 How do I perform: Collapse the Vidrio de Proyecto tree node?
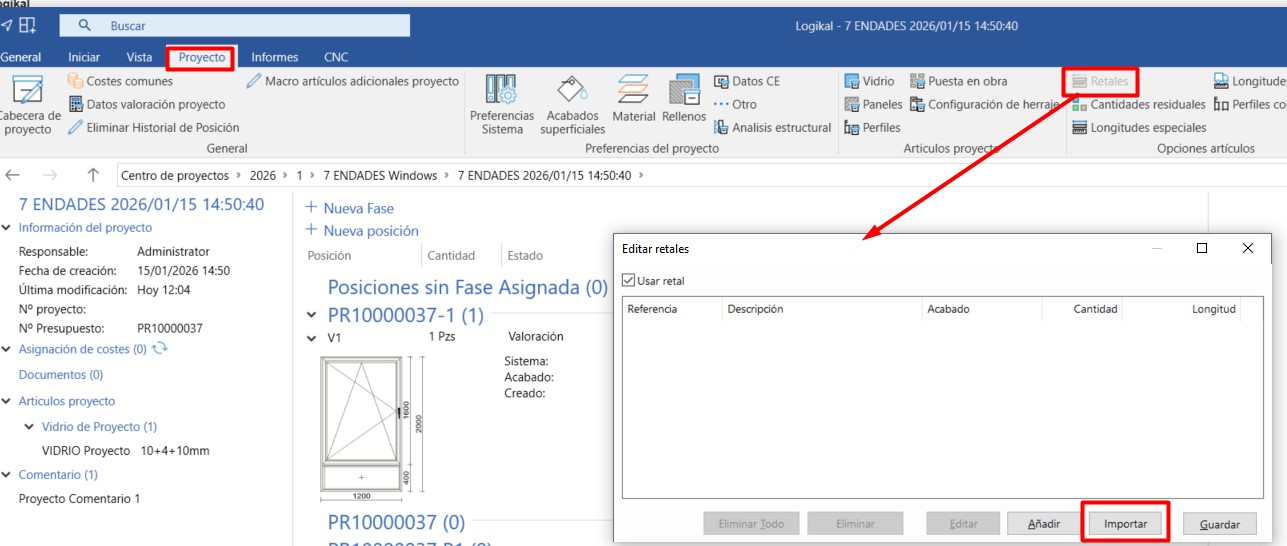tap(30, 427)
